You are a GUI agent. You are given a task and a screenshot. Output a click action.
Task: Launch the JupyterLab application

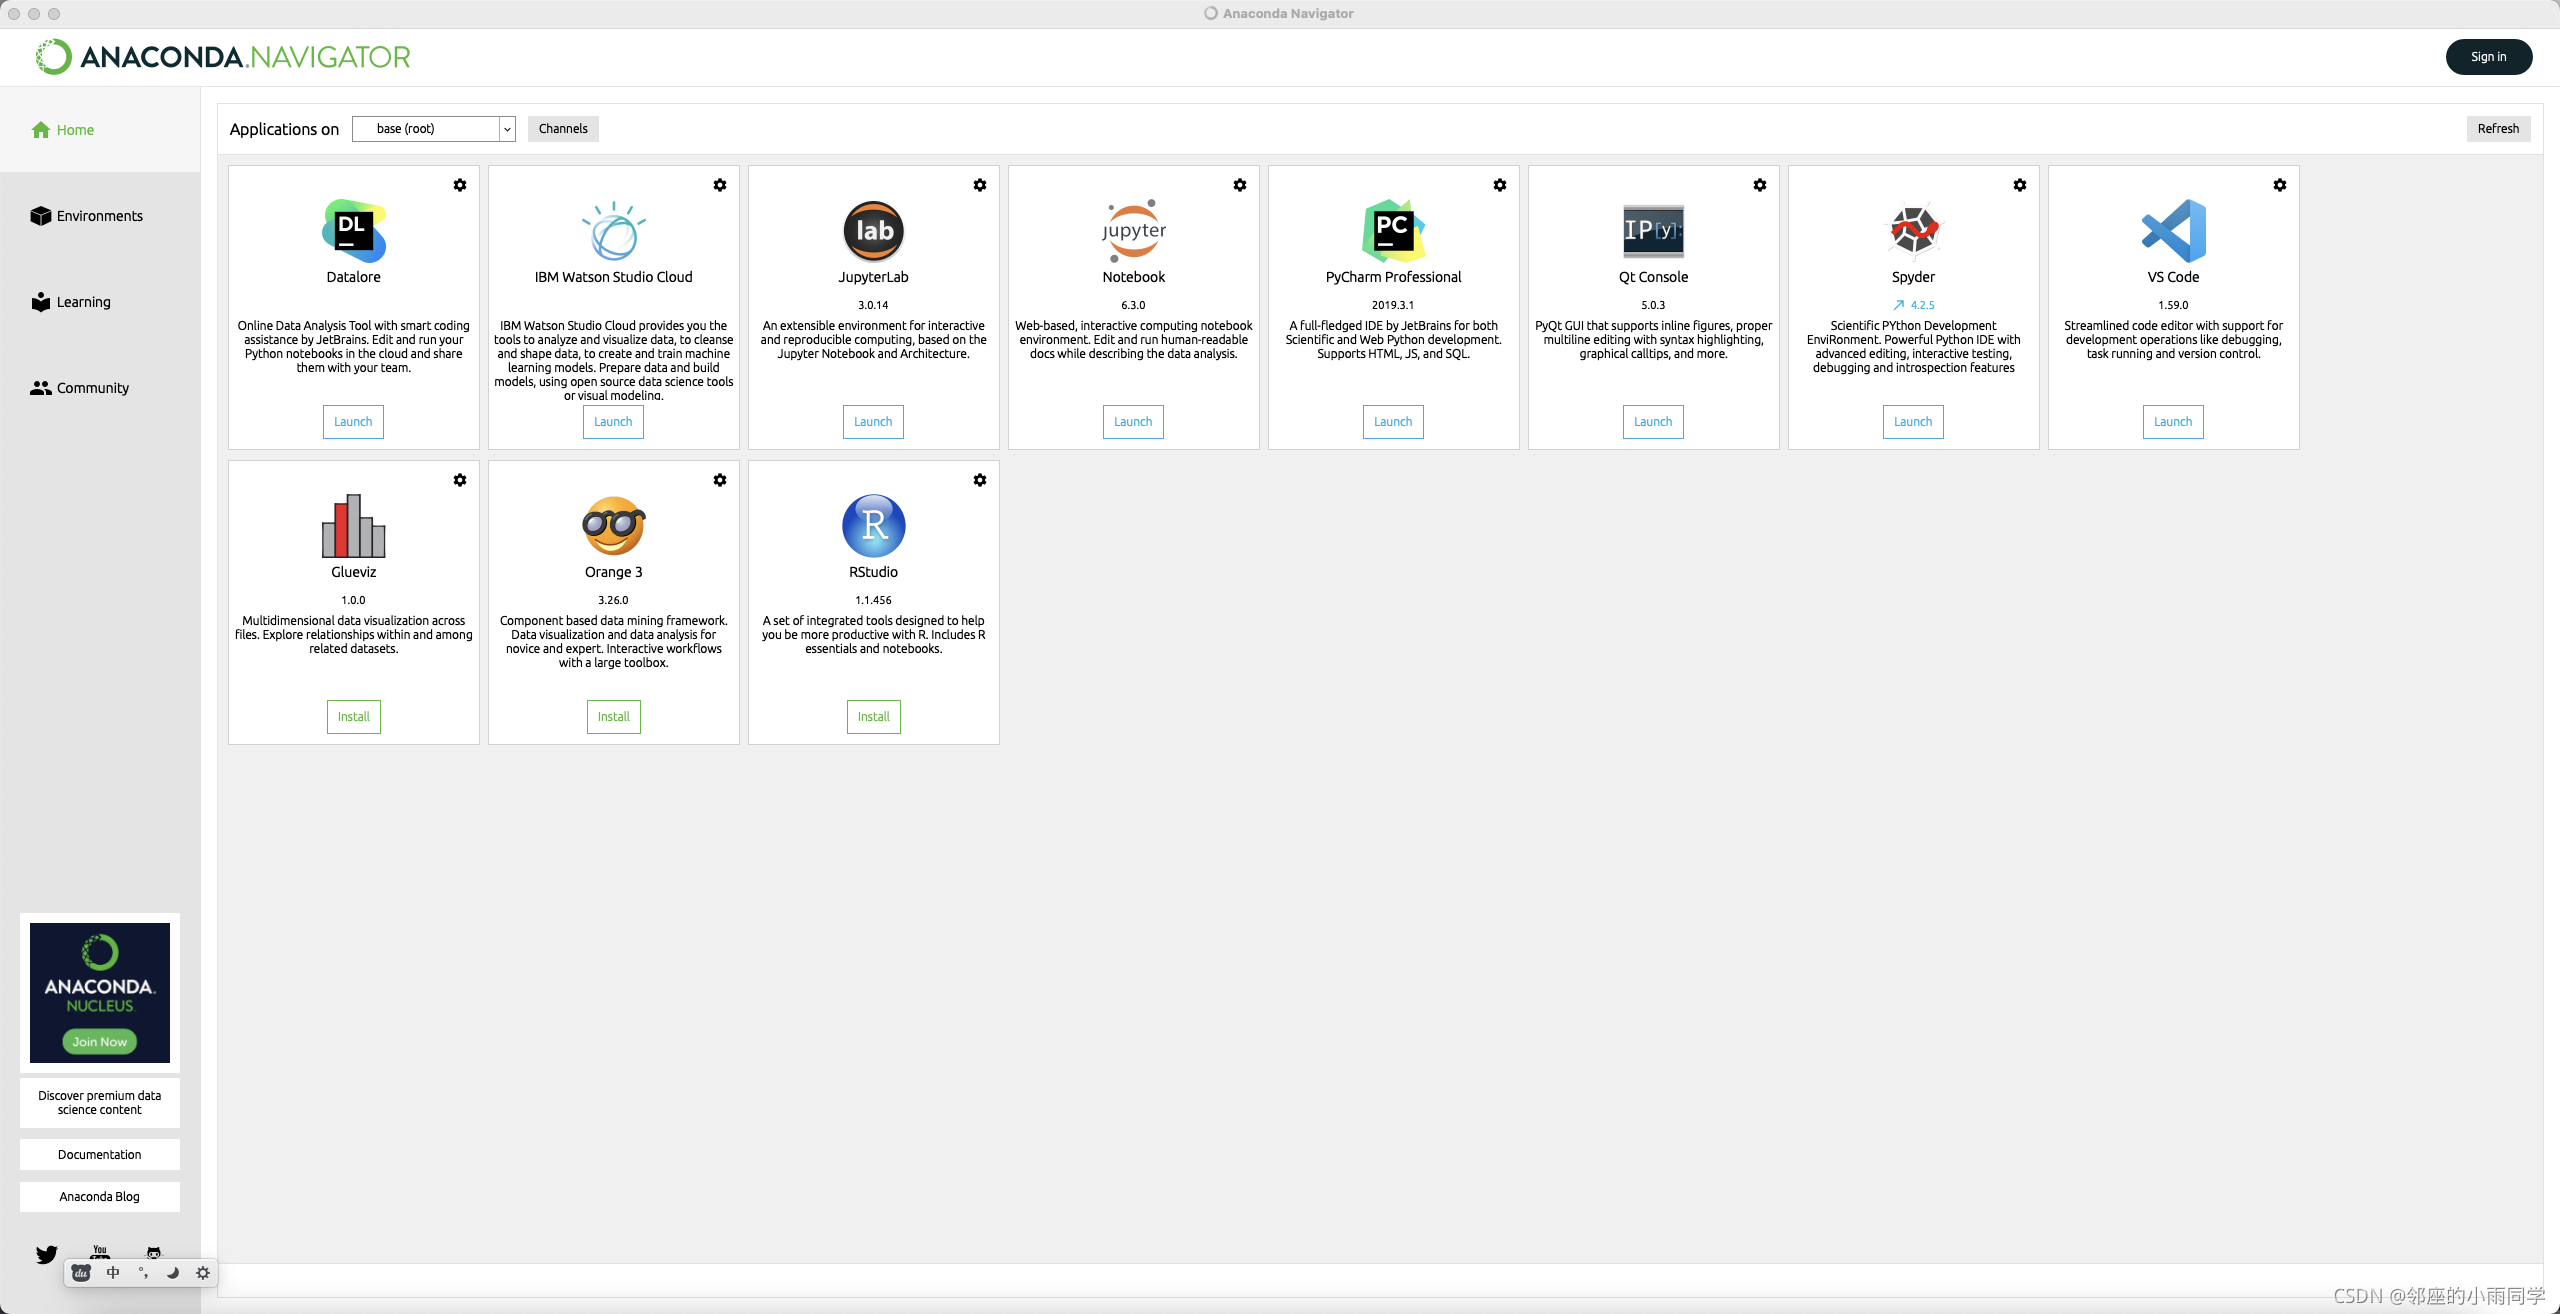pos(873,421)
